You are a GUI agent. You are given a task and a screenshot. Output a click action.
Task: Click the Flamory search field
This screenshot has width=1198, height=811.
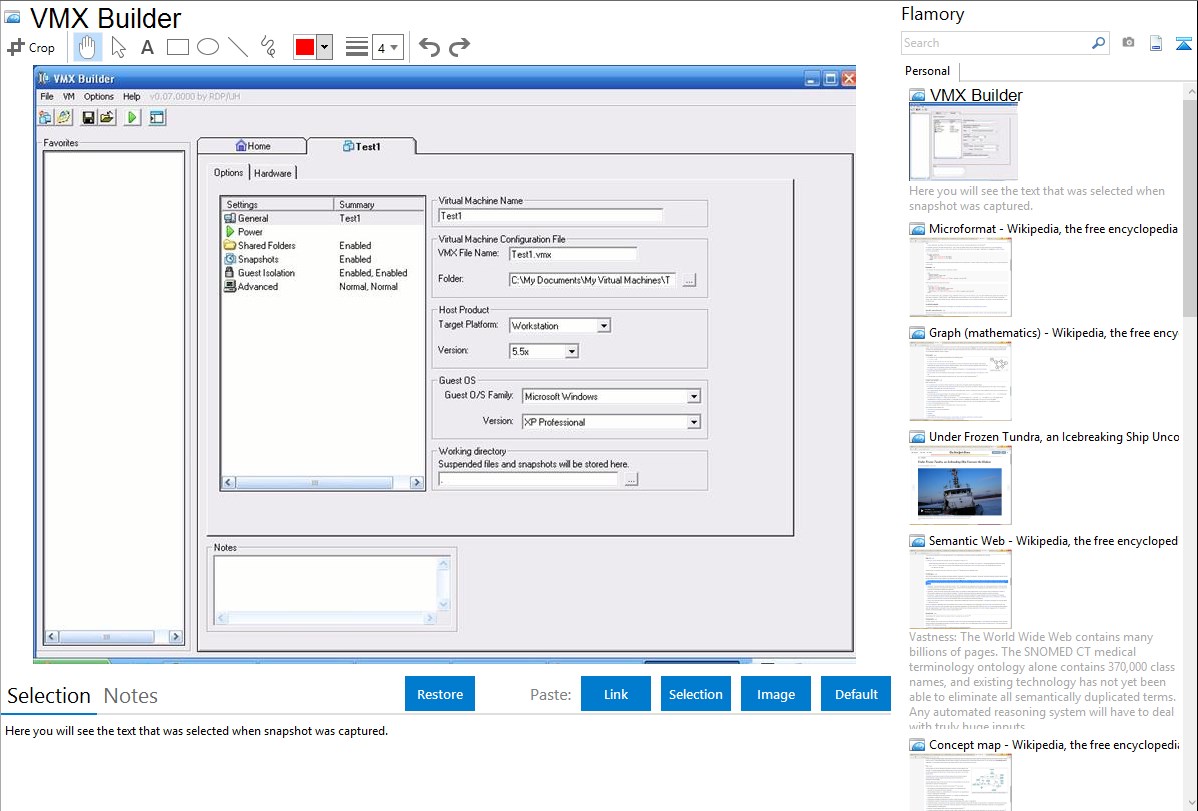coord(996,43)
